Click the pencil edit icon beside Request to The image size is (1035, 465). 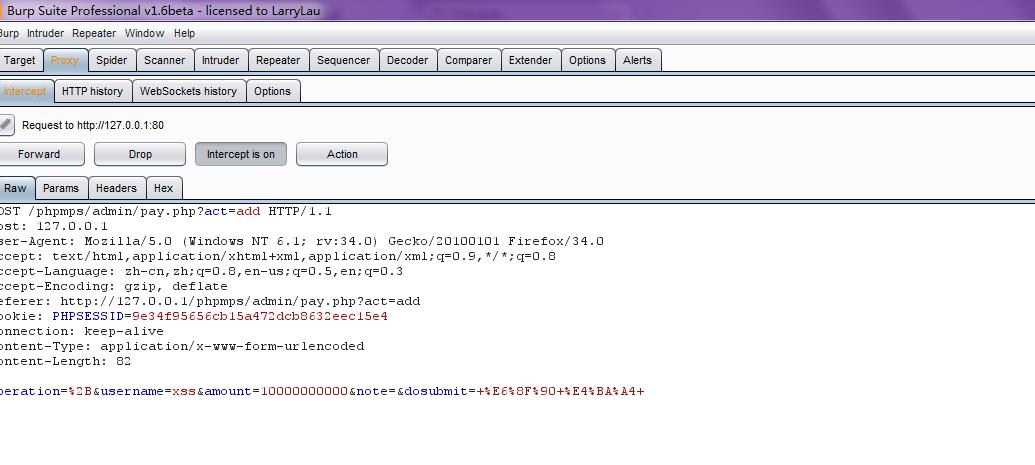[x=6, y=125]
